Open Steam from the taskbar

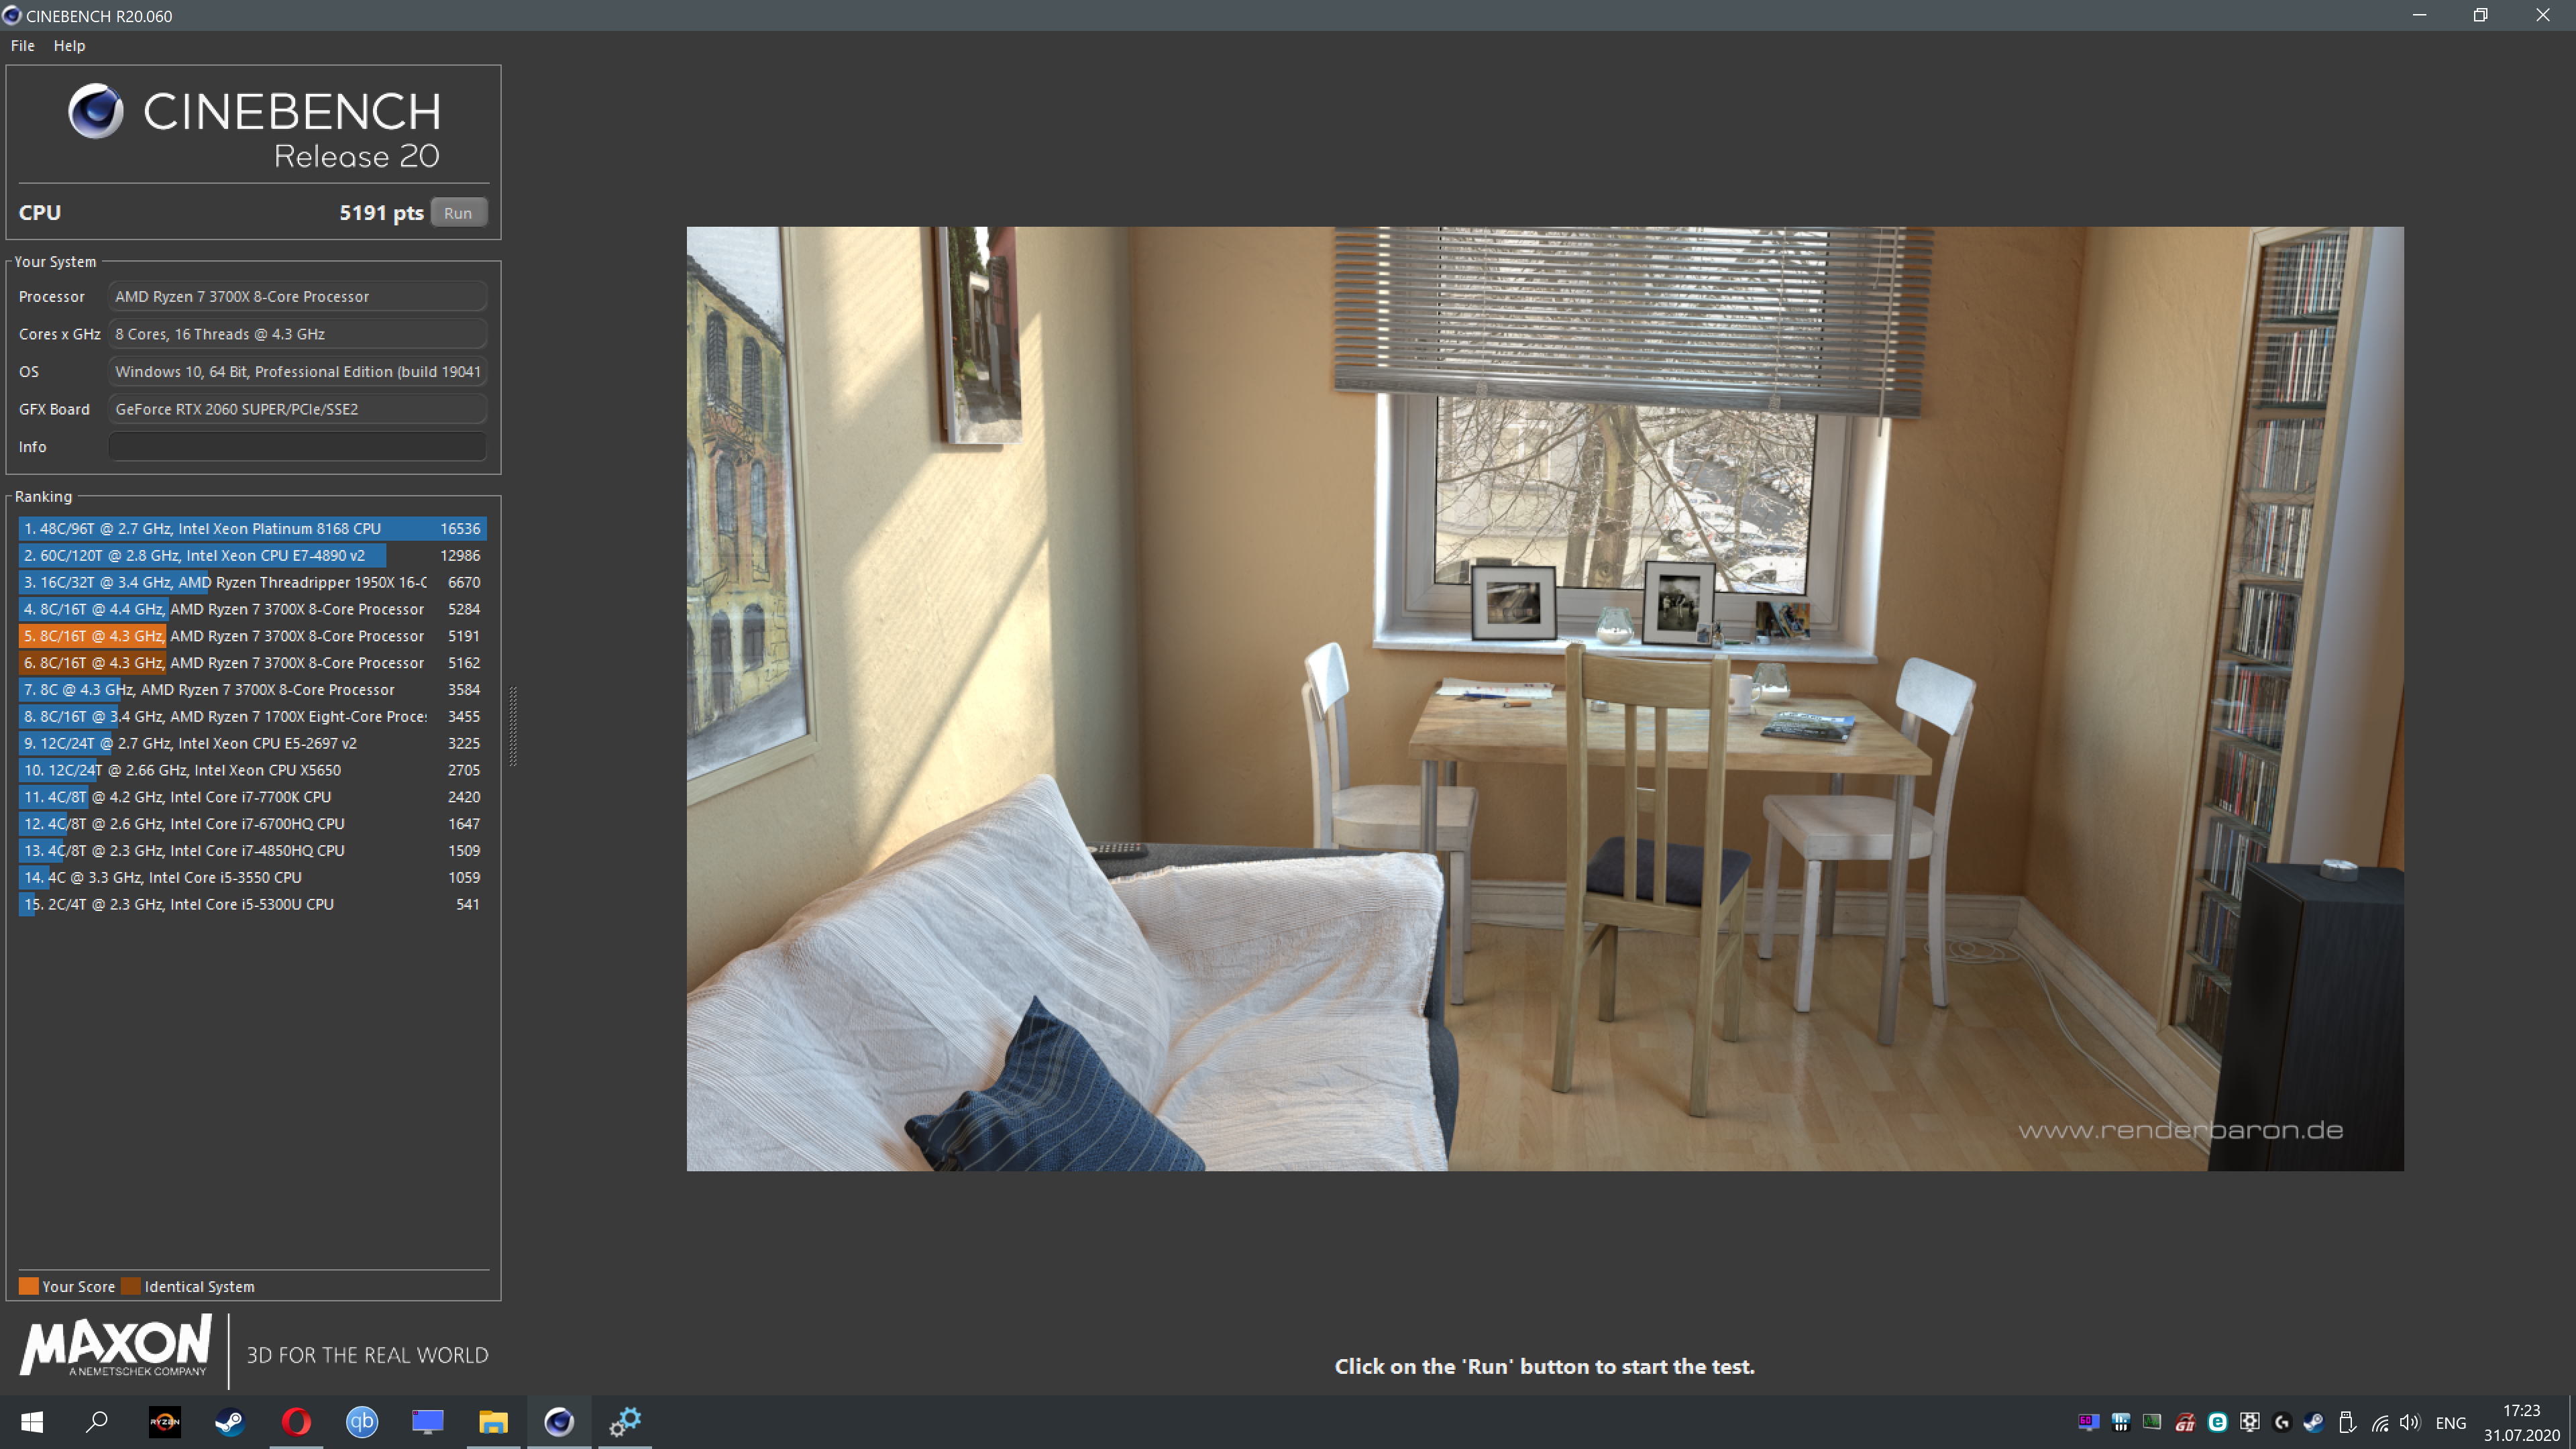230,1422
